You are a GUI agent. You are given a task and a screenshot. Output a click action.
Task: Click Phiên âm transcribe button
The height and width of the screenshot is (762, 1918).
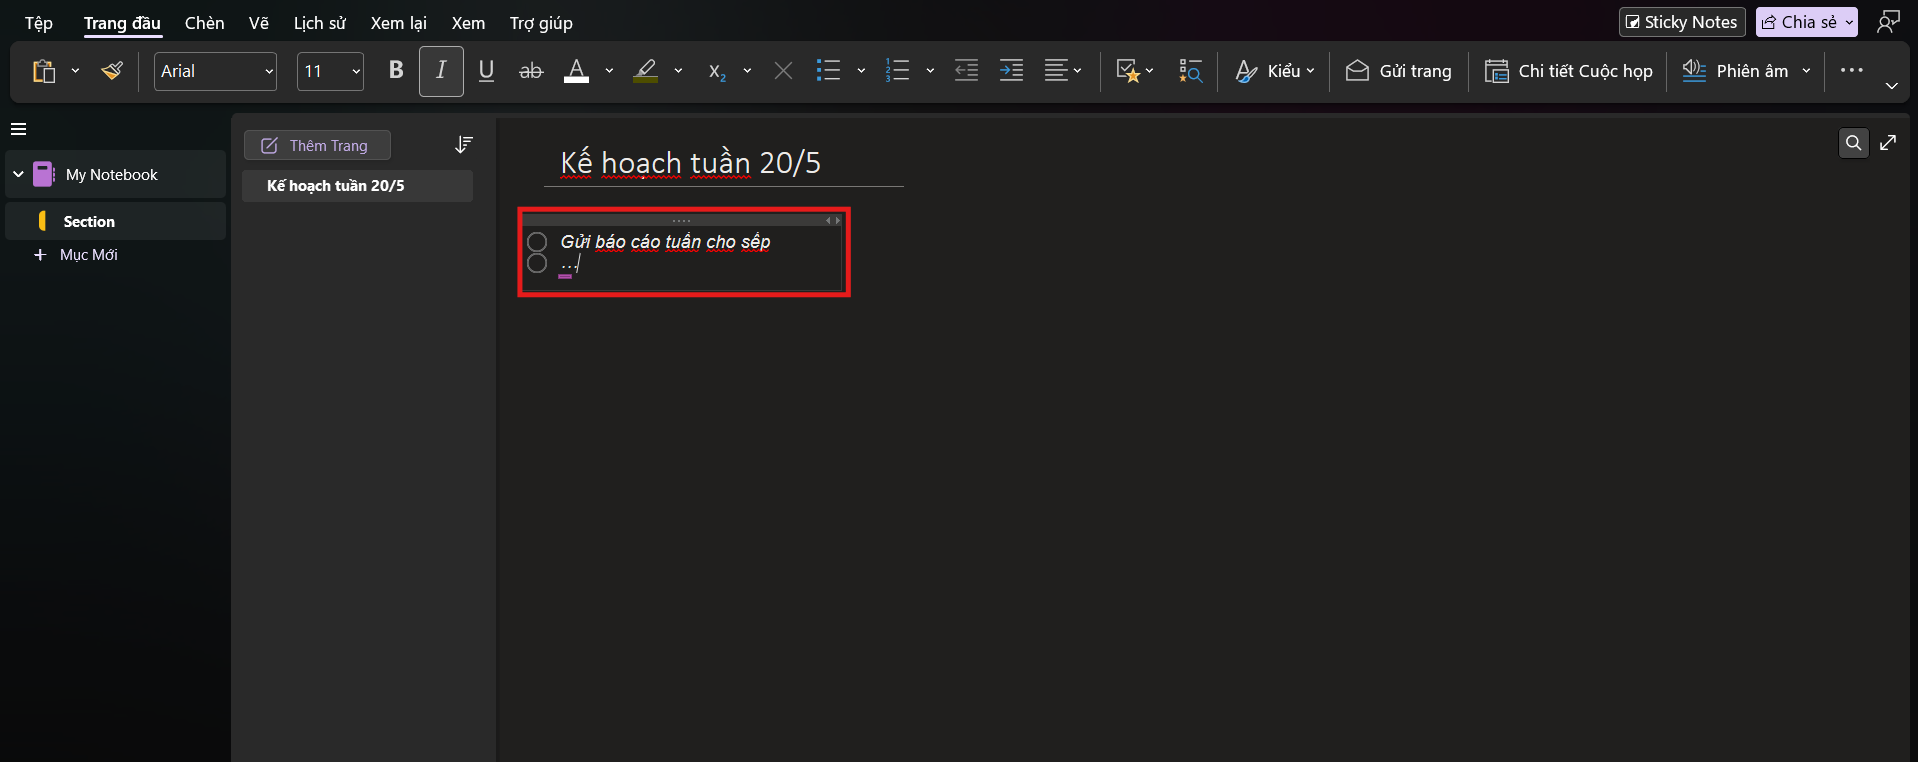[1735, 71]
